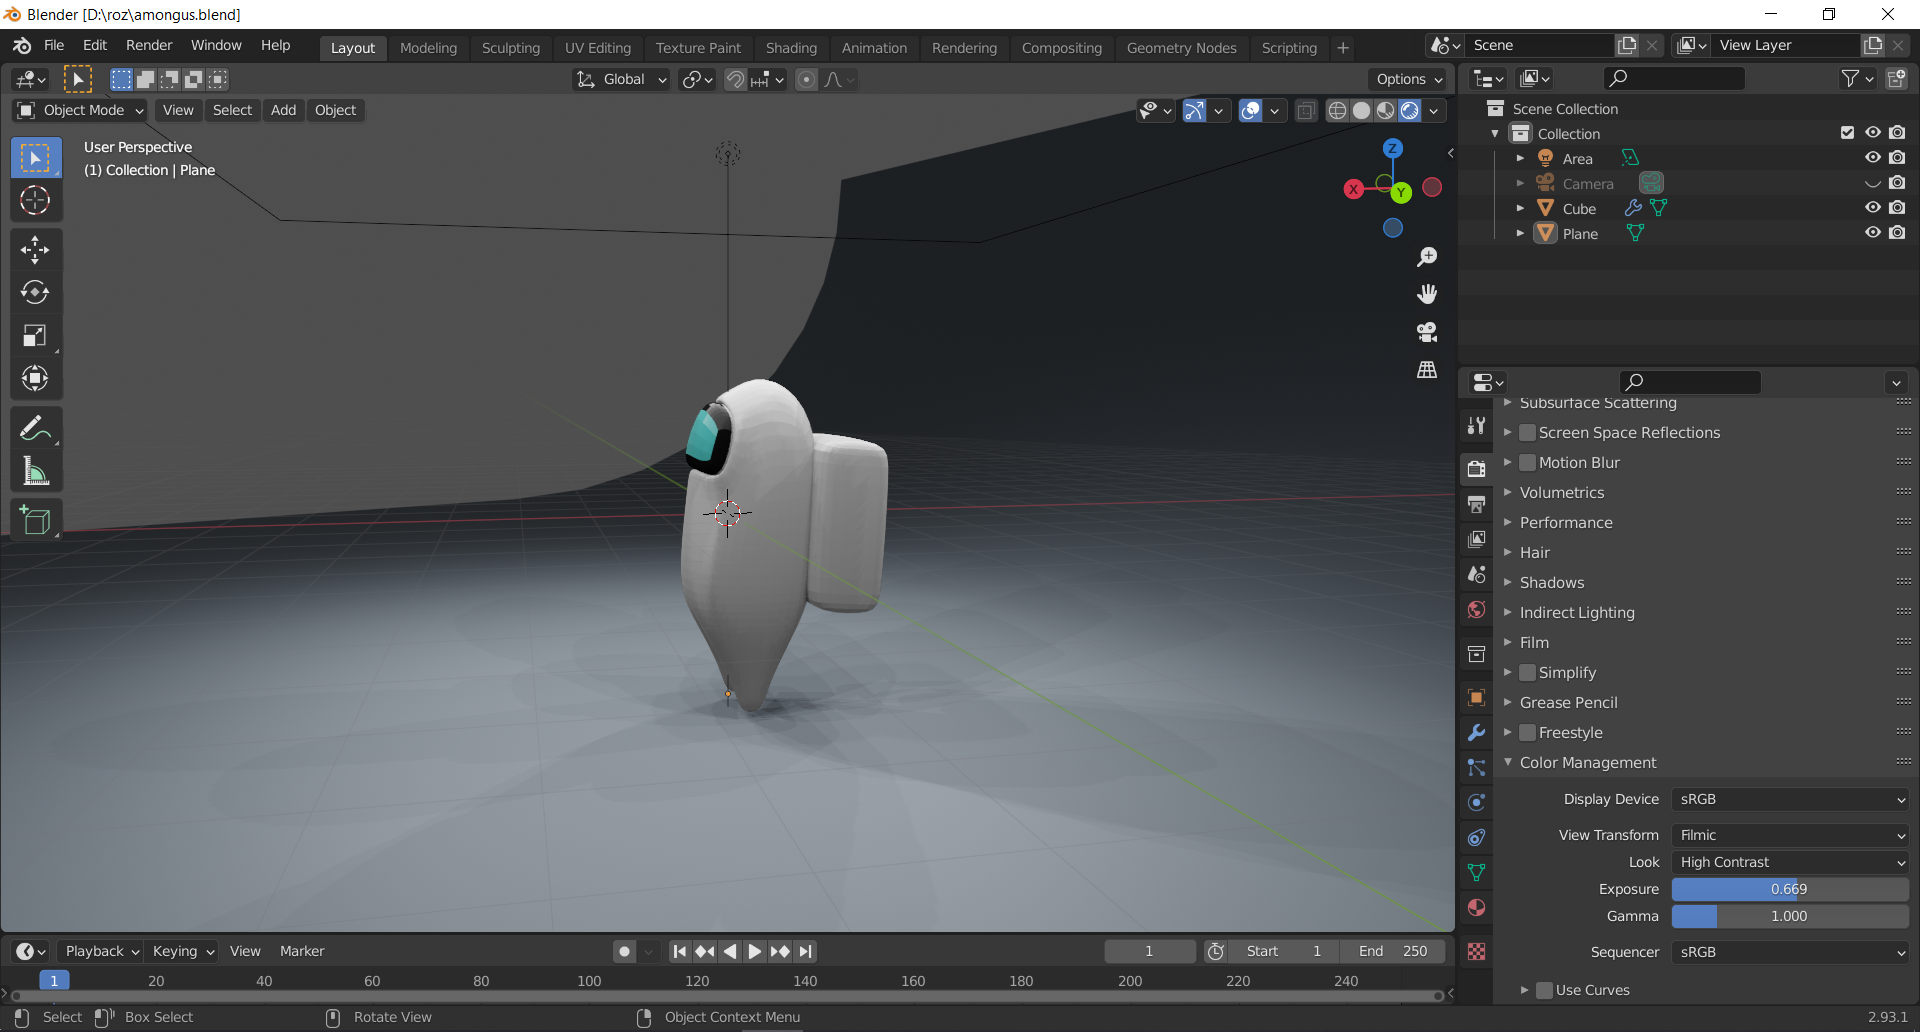
Task: Open the Output properties tab
Action: [x=1476, y=504]
